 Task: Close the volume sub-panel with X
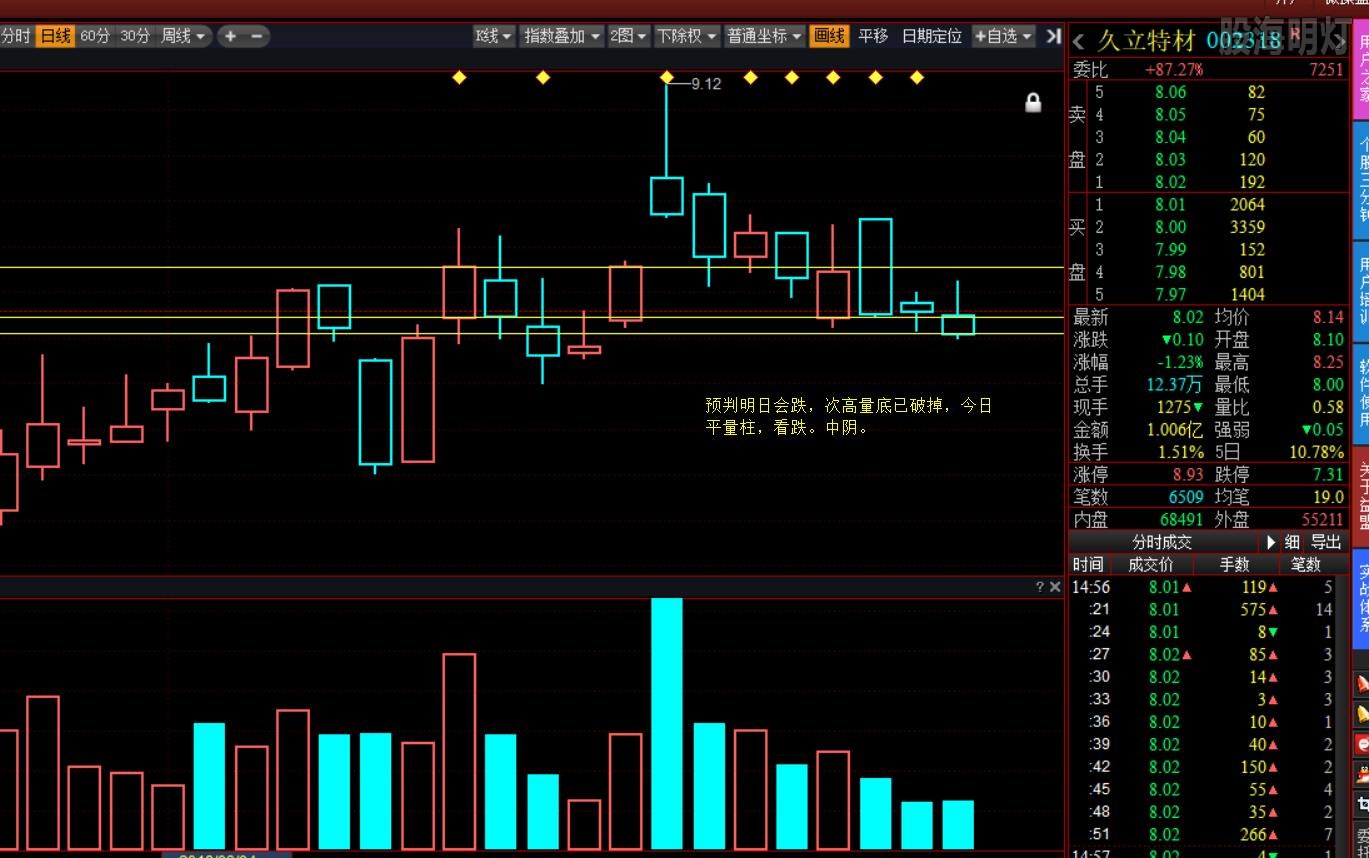pos(1055,587)
